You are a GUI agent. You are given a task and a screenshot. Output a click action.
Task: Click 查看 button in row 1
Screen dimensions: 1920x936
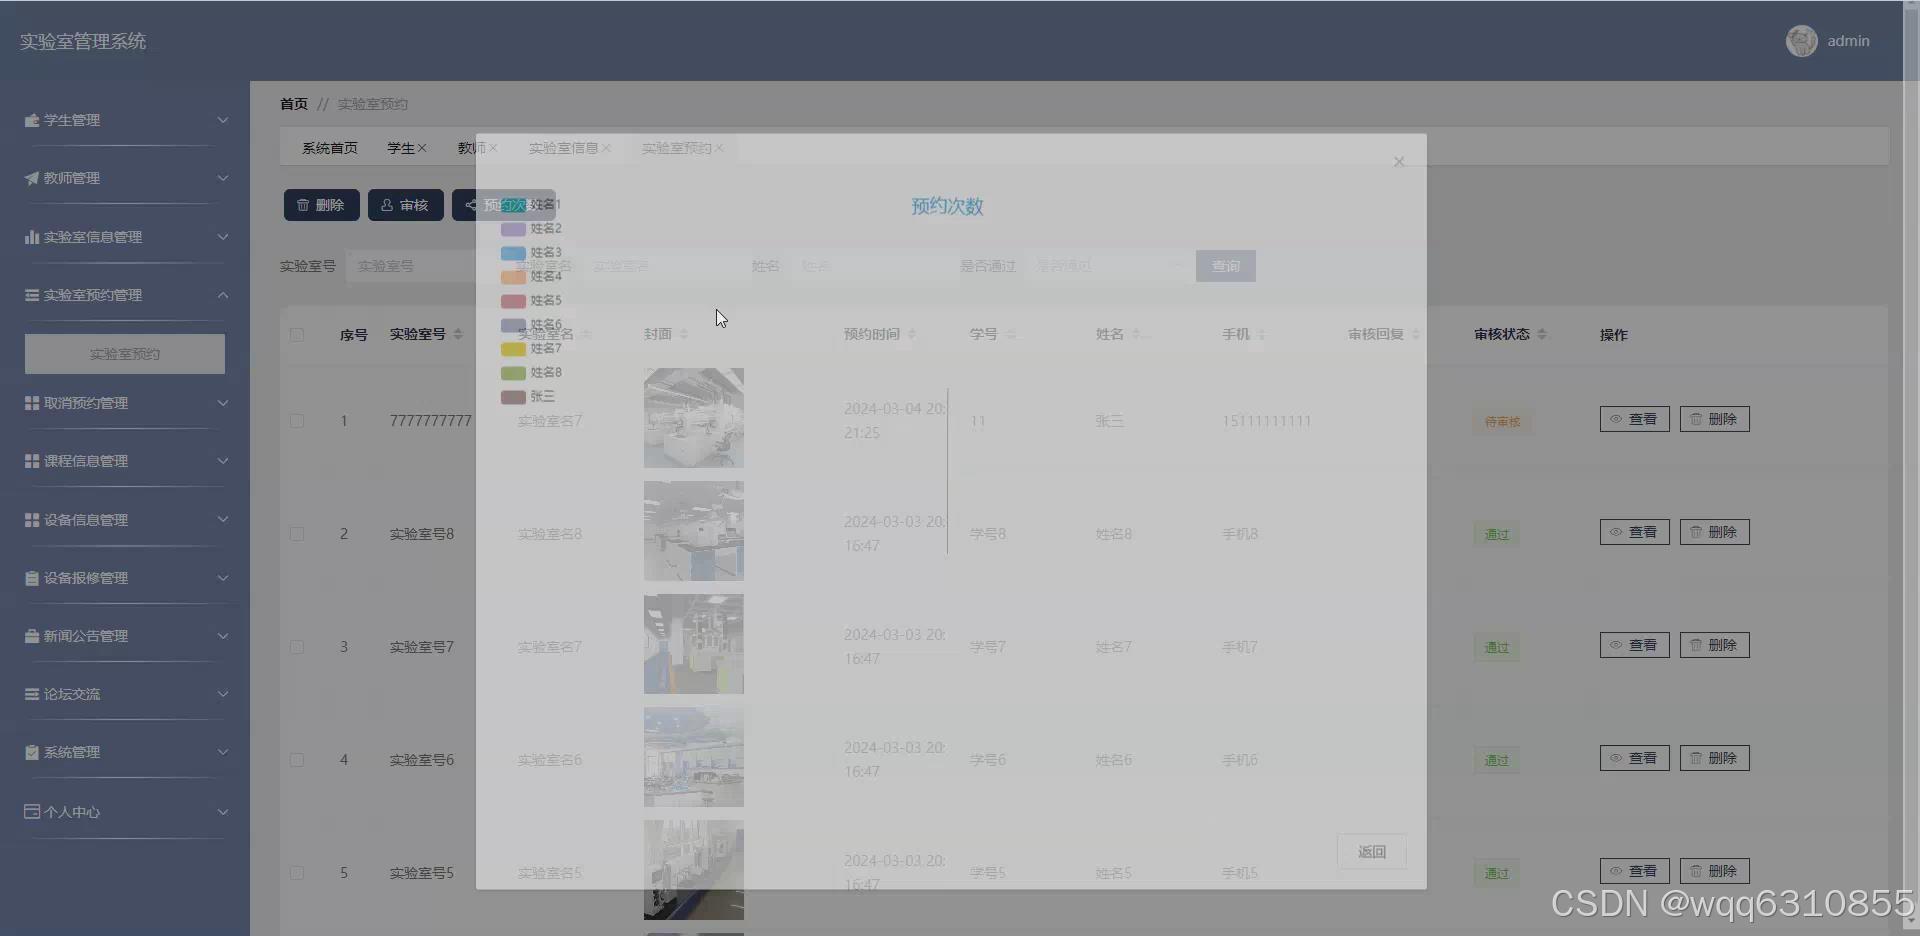click(x=1634, y=419)
